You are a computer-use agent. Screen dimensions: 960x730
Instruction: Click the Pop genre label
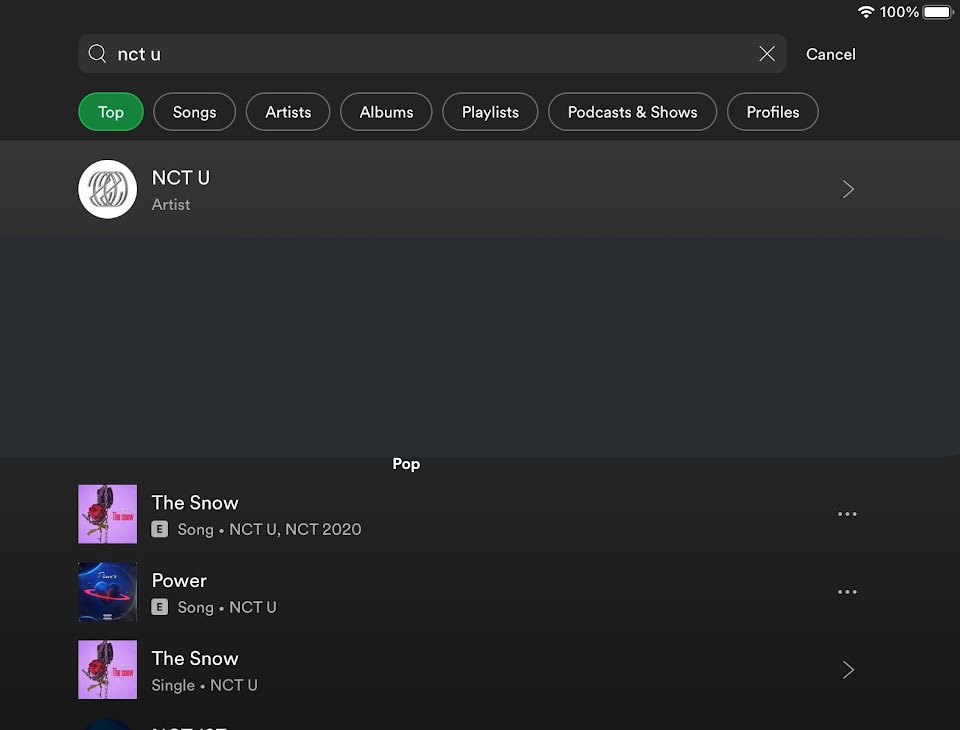coord(406,464)
